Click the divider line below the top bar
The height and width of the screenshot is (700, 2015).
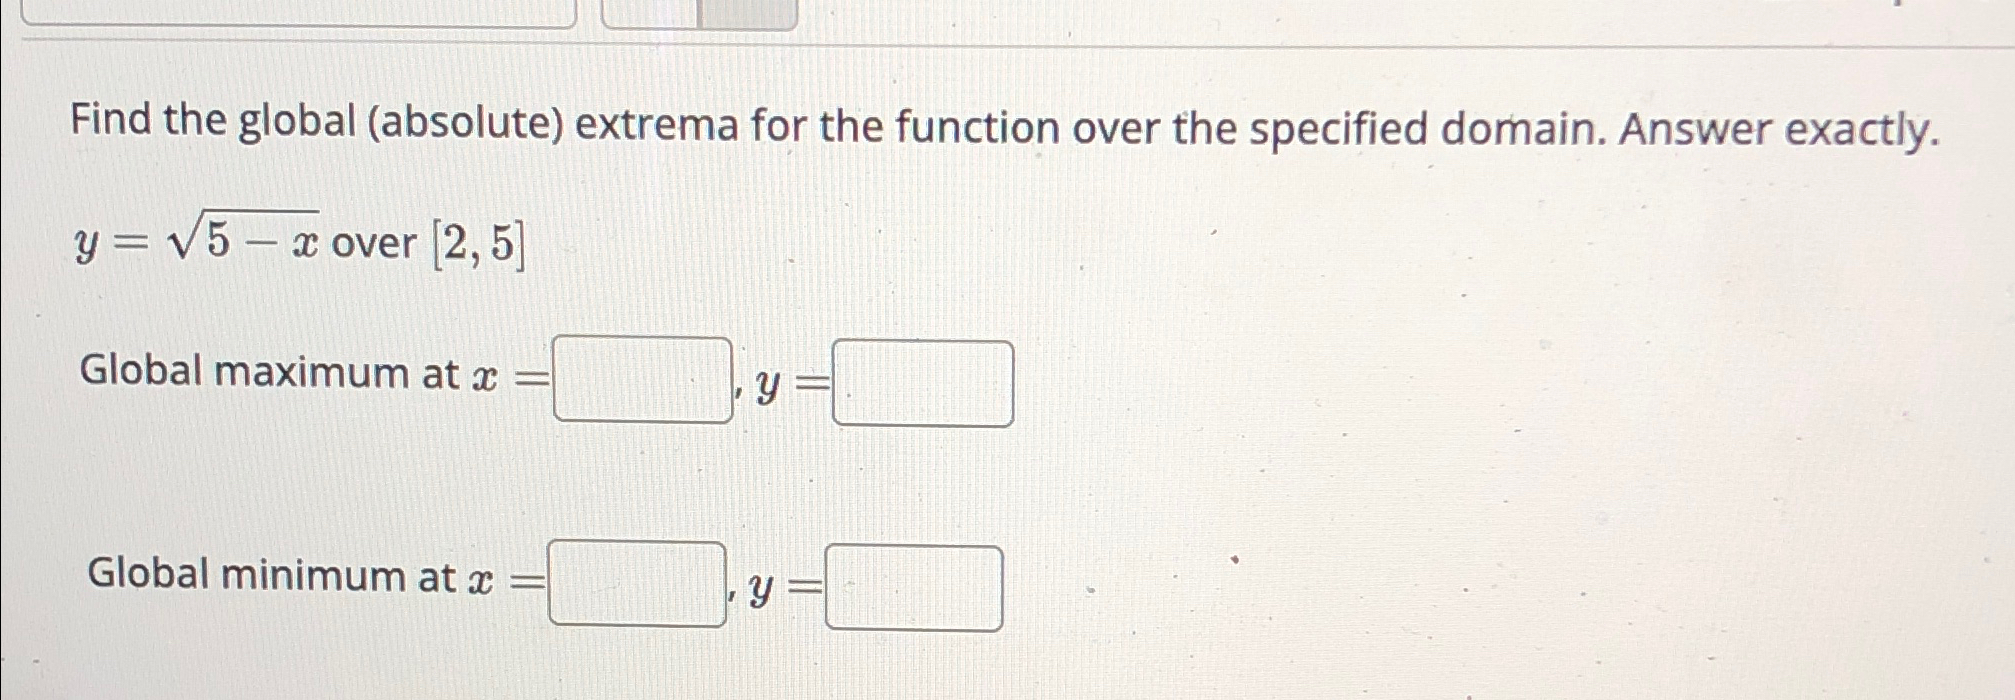click(1000, 45)
